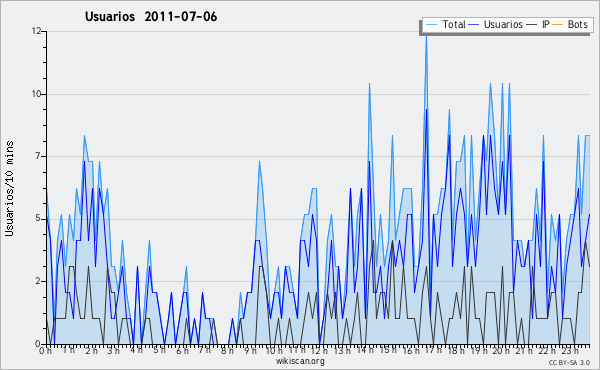Image resolution: width=600 pixels, height=370 pixels.
Task: Click the x-axis label '8 h'
Action: [227, 350]
